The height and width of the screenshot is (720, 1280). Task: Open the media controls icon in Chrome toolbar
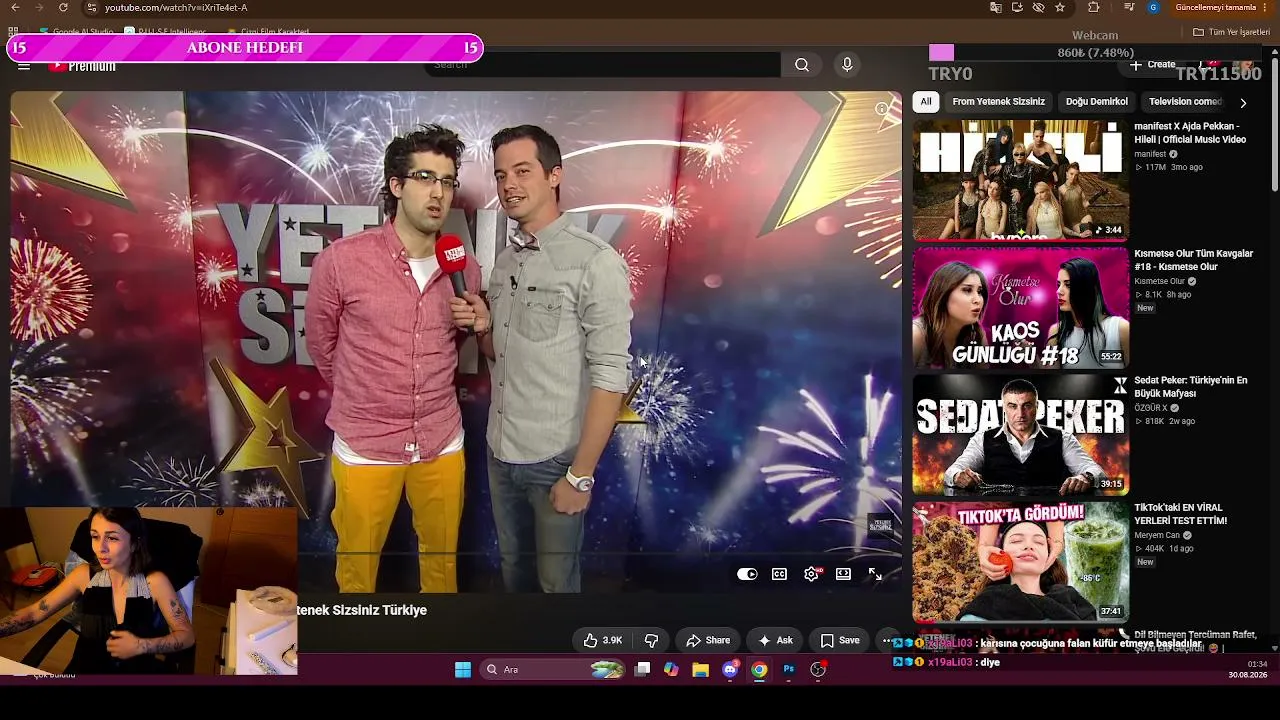(1129, 7)
